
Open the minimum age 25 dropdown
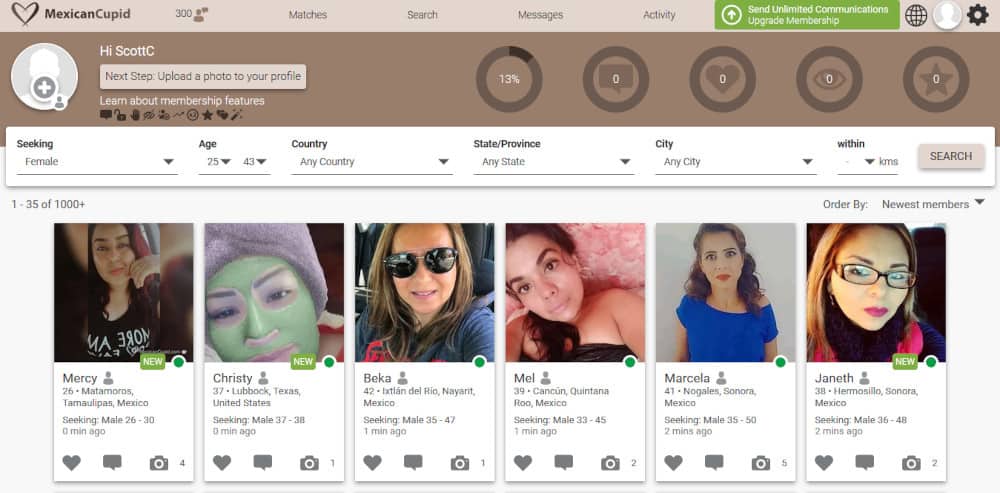tap(215, 162)
